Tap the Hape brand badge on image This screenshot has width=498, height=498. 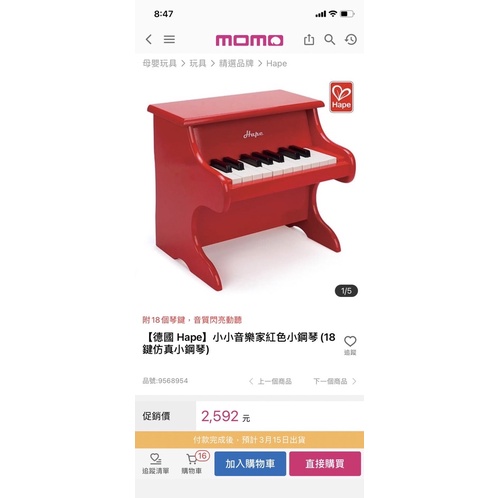click(341, 97)
